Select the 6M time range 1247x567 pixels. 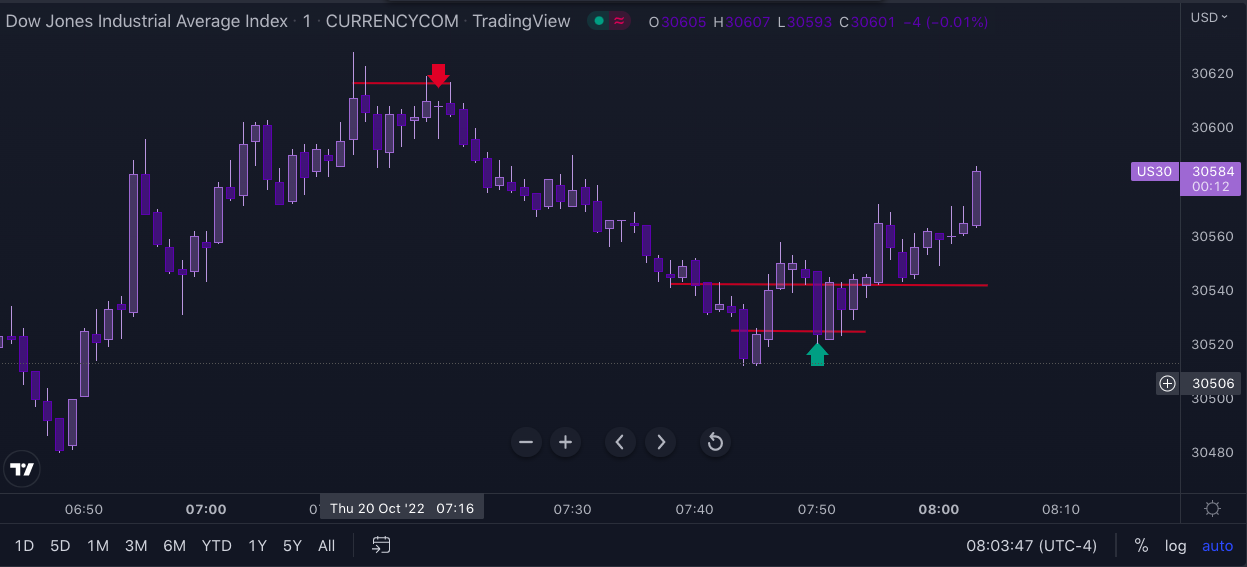(x=174, y=546)
